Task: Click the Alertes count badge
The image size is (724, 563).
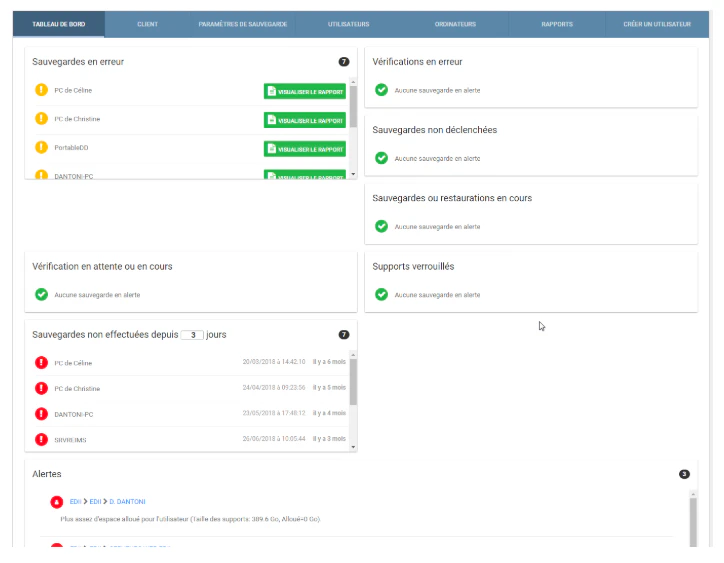Action: 684,474
